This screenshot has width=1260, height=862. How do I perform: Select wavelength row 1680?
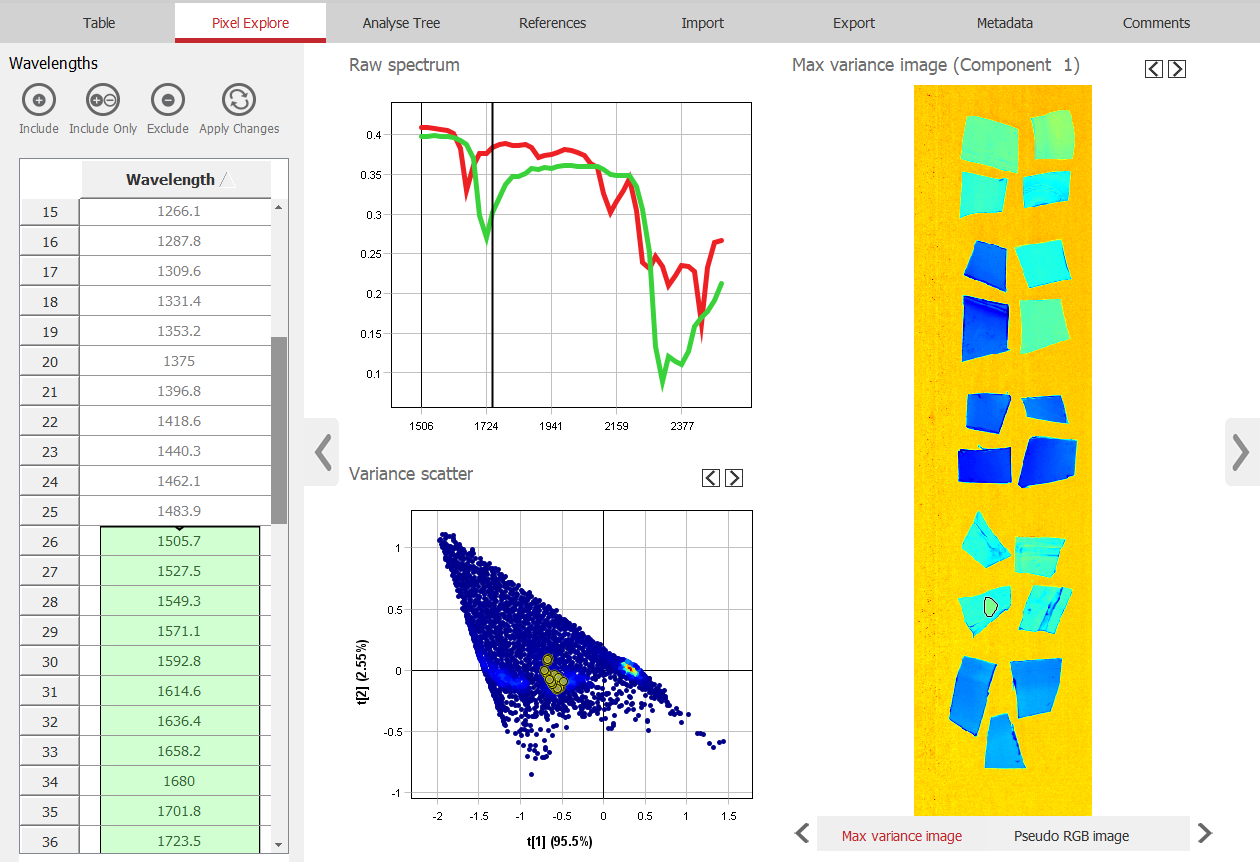180,781
